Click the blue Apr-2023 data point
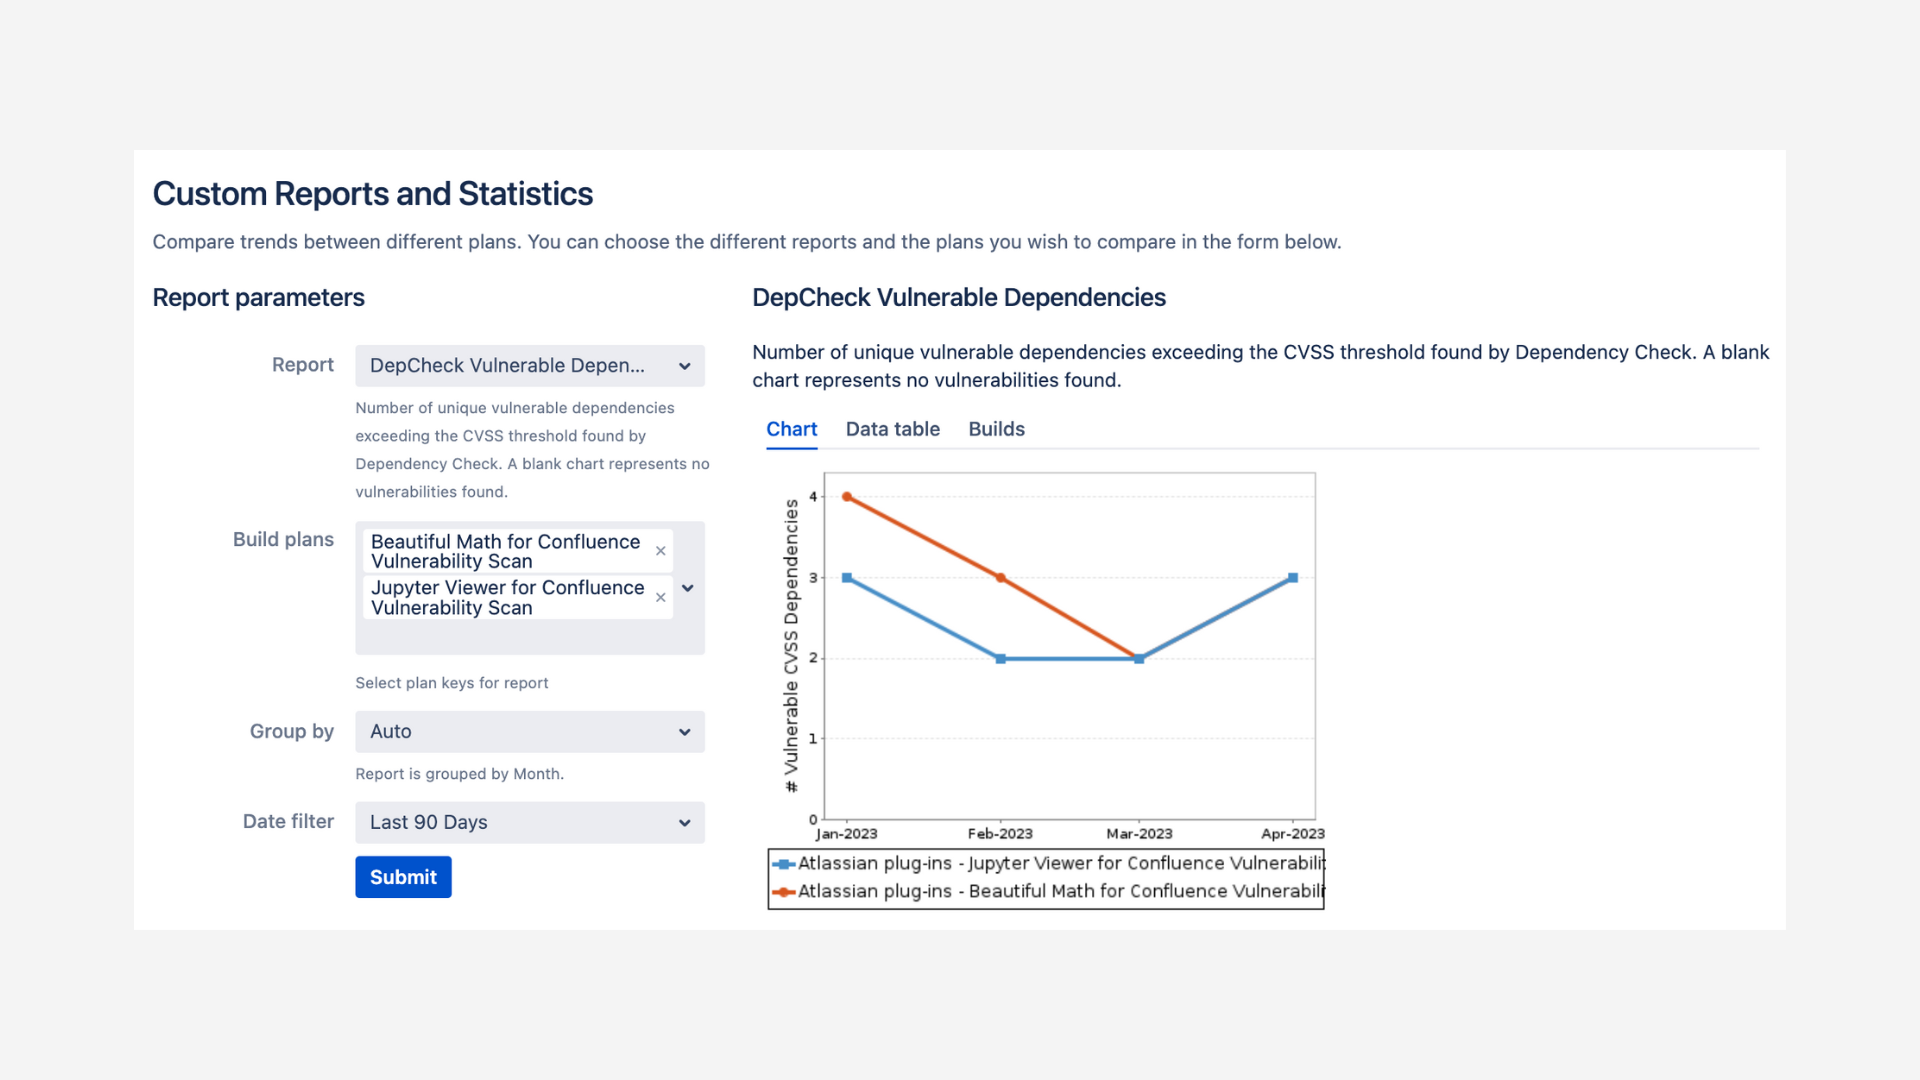Screen dimensions: 1920x1080 pos(1293,578)
